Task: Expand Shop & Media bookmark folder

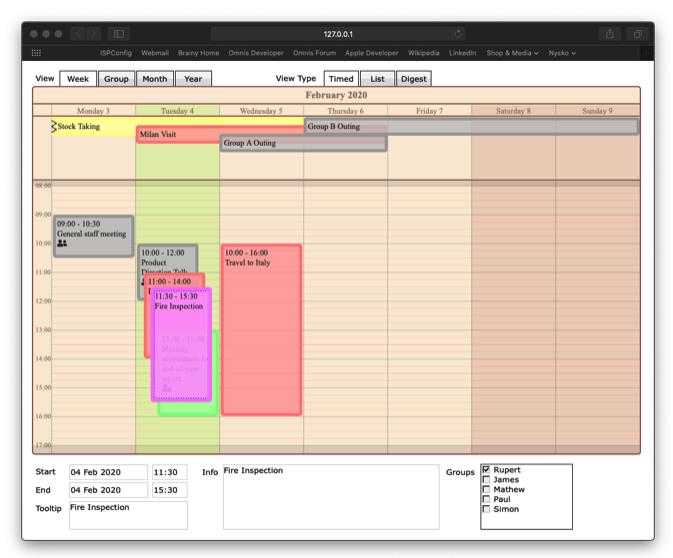Action: pyautogui.click(x=512, y=53)
